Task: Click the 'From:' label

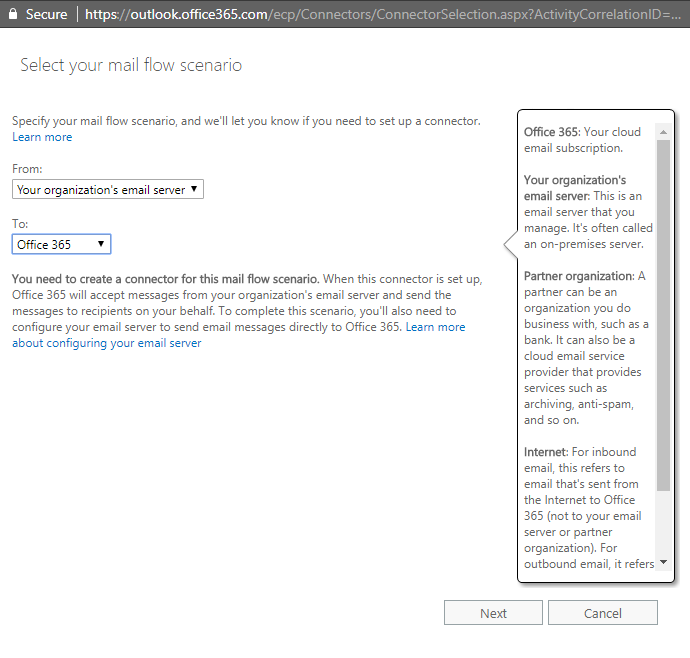Action: (x=27, y=169)
